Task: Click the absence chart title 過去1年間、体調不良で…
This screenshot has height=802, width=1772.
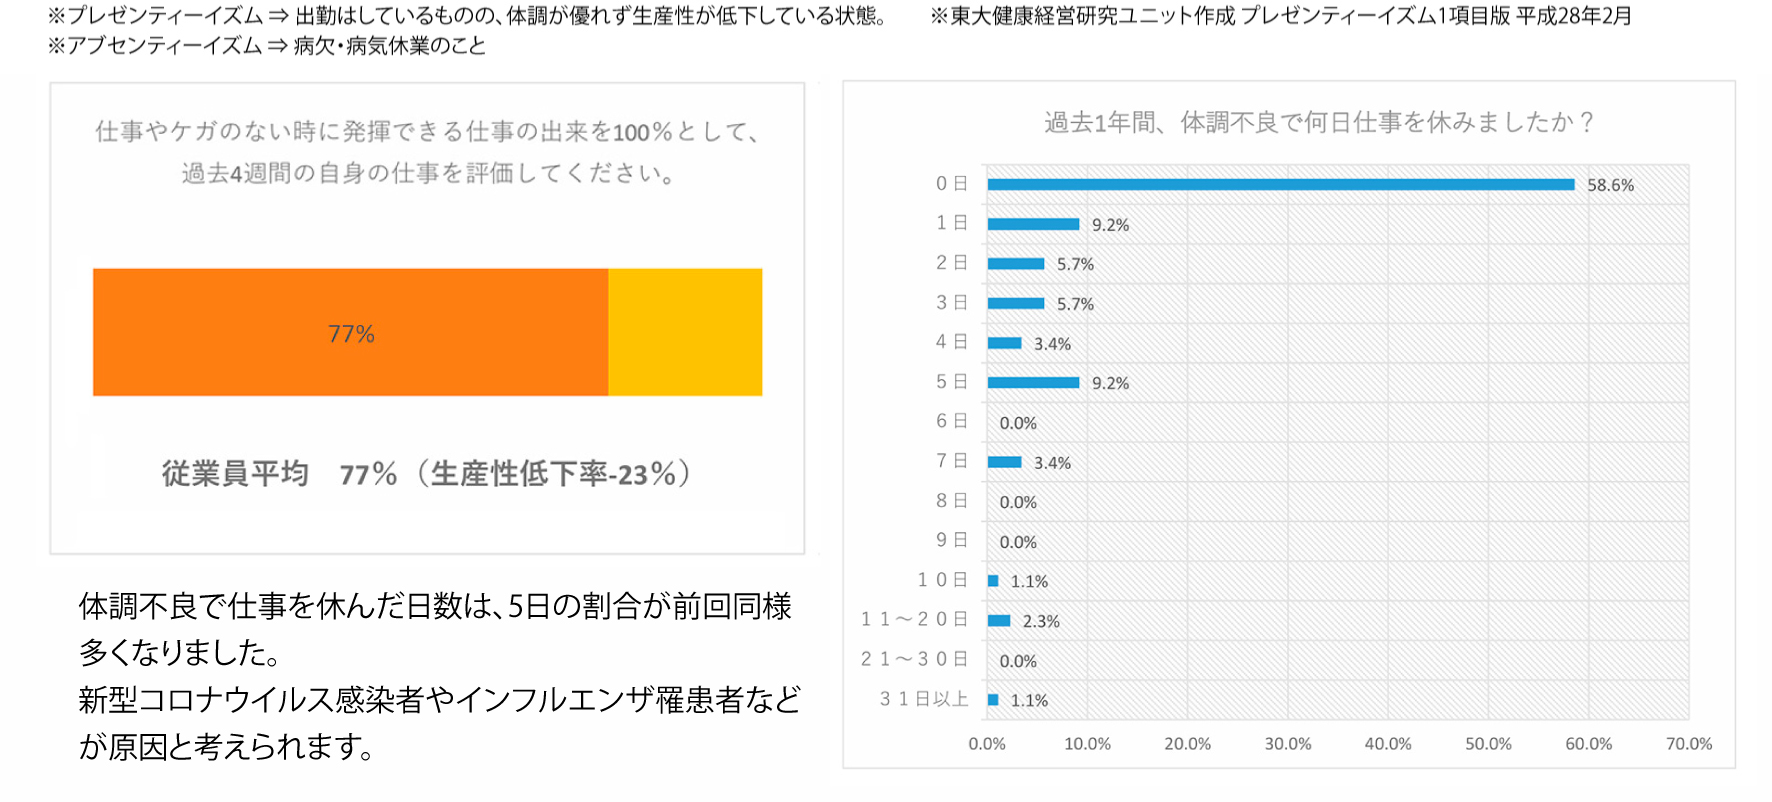Action: [1318, 122]
